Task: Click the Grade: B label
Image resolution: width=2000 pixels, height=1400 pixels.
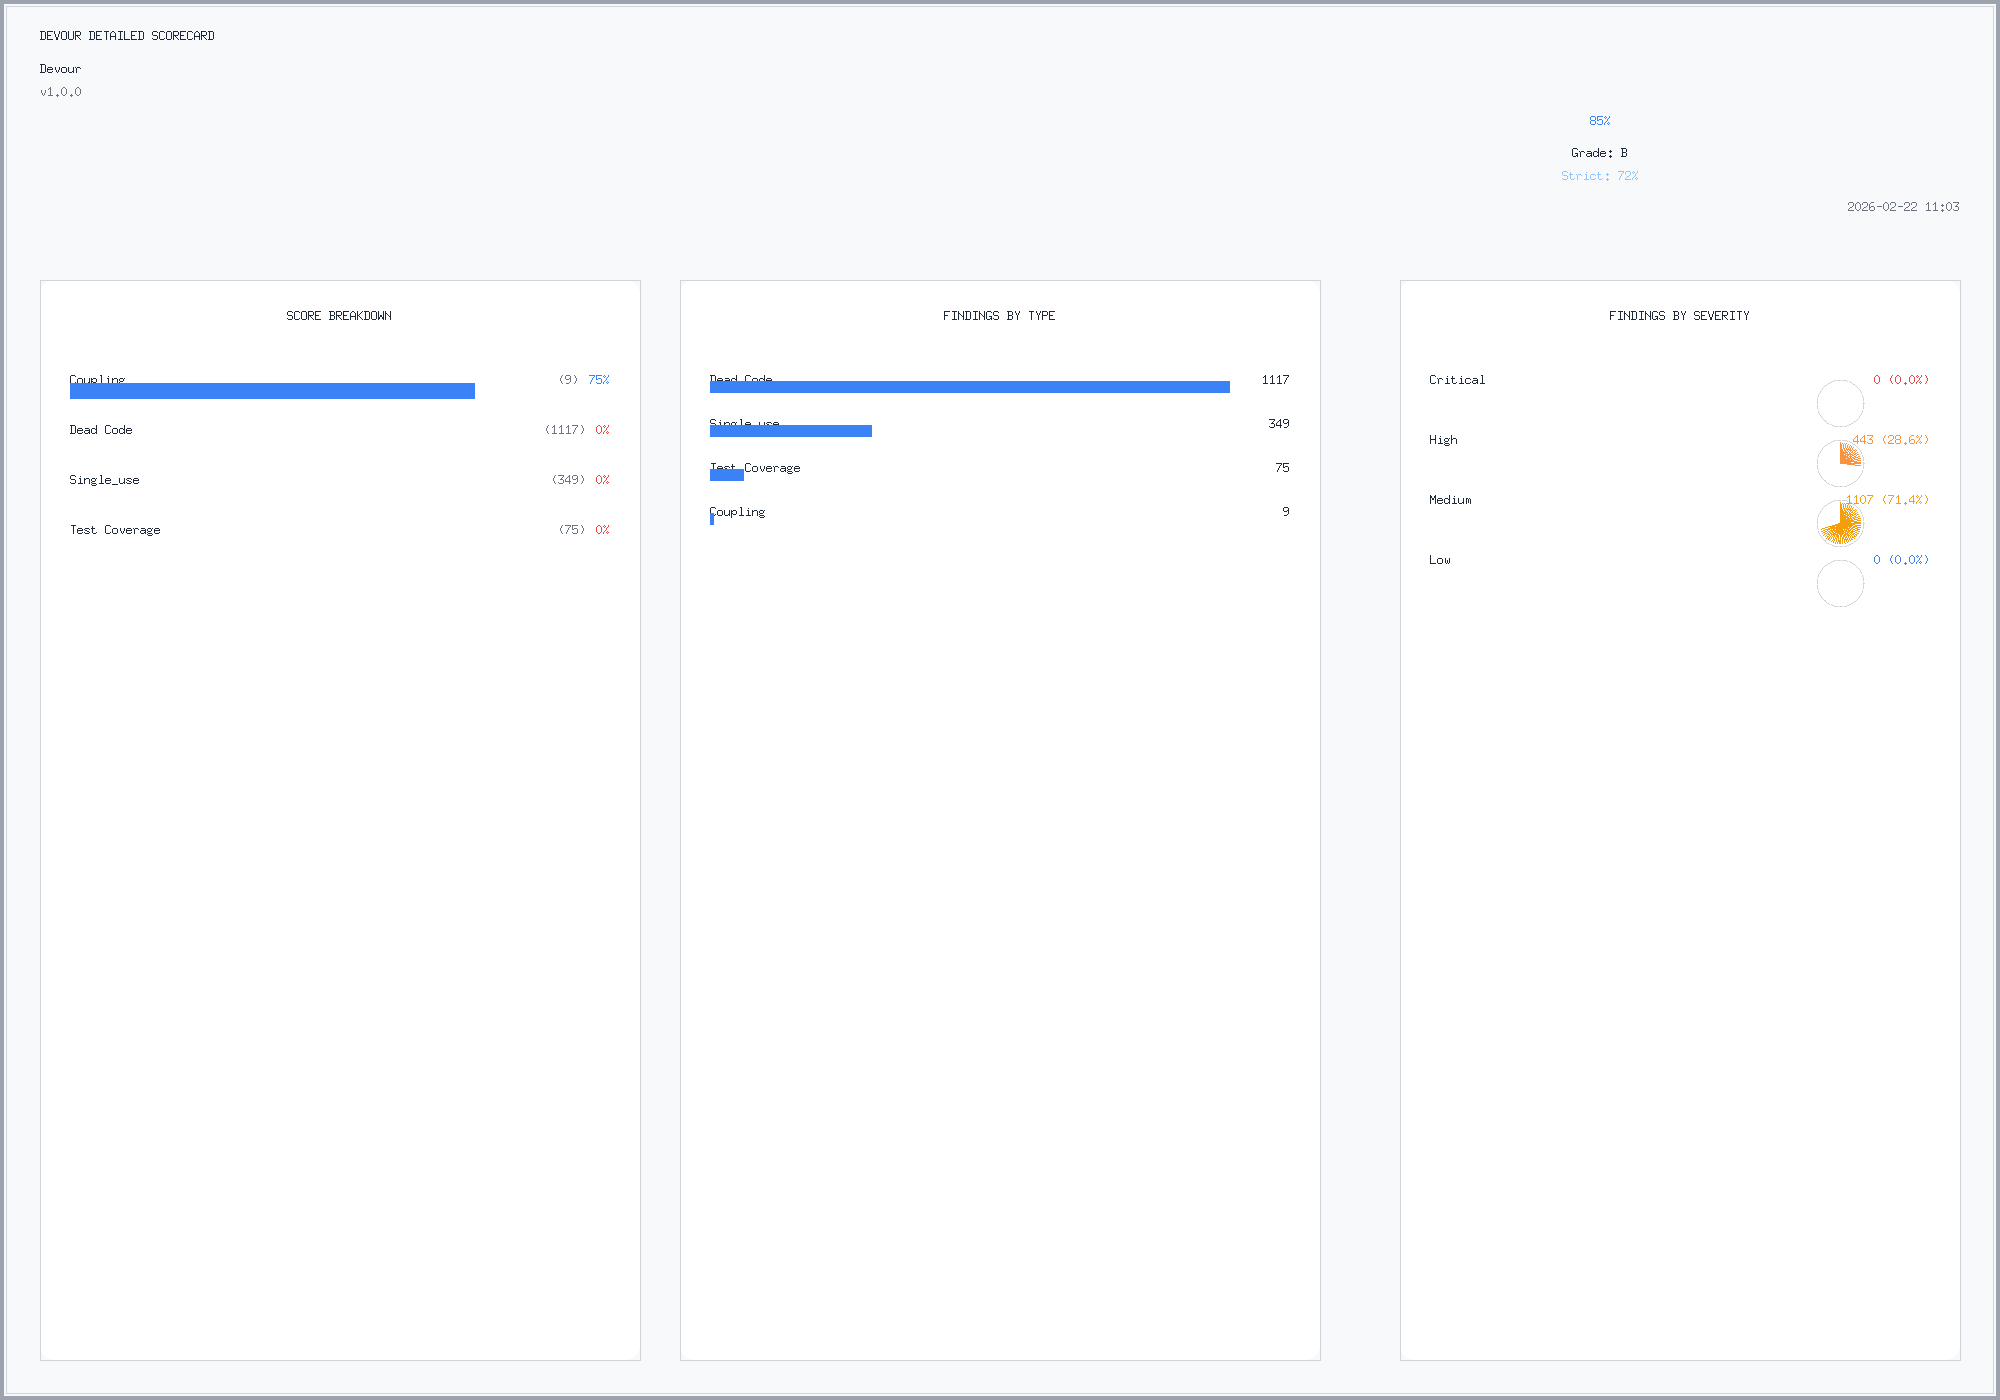Action: [x=1599, y=153]
